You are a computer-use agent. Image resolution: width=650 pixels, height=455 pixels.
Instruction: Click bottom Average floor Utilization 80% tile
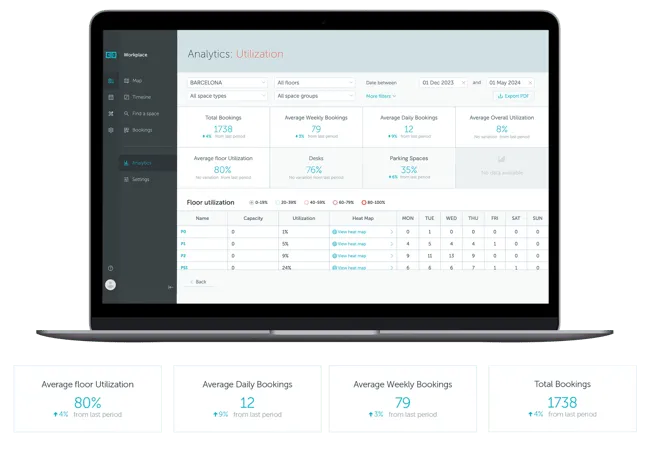[x=87, y=399]
